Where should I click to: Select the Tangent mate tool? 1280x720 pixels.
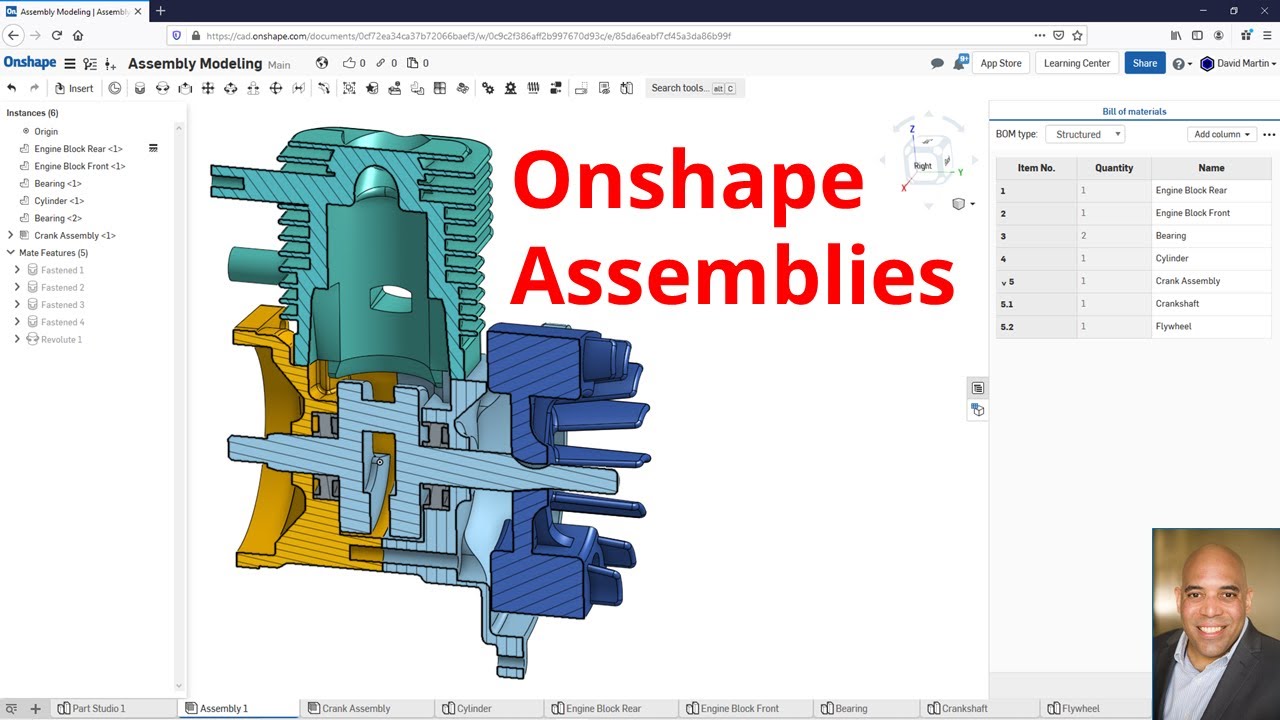(324, 88)
